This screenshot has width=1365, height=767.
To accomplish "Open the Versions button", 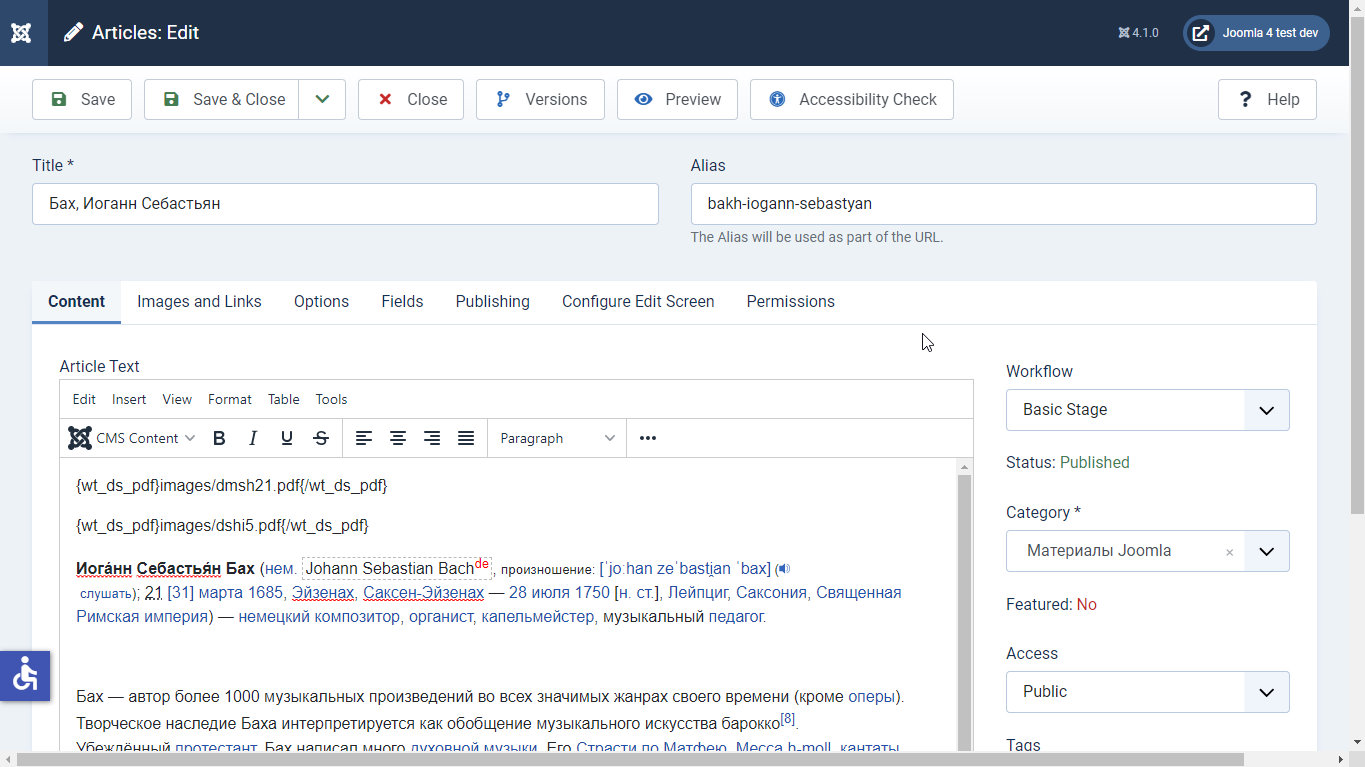I will (540, 99).
